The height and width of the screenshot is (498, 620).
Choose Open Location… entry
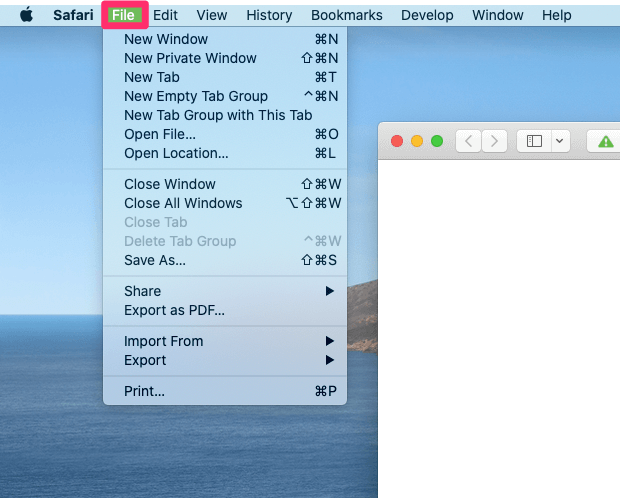225,153
